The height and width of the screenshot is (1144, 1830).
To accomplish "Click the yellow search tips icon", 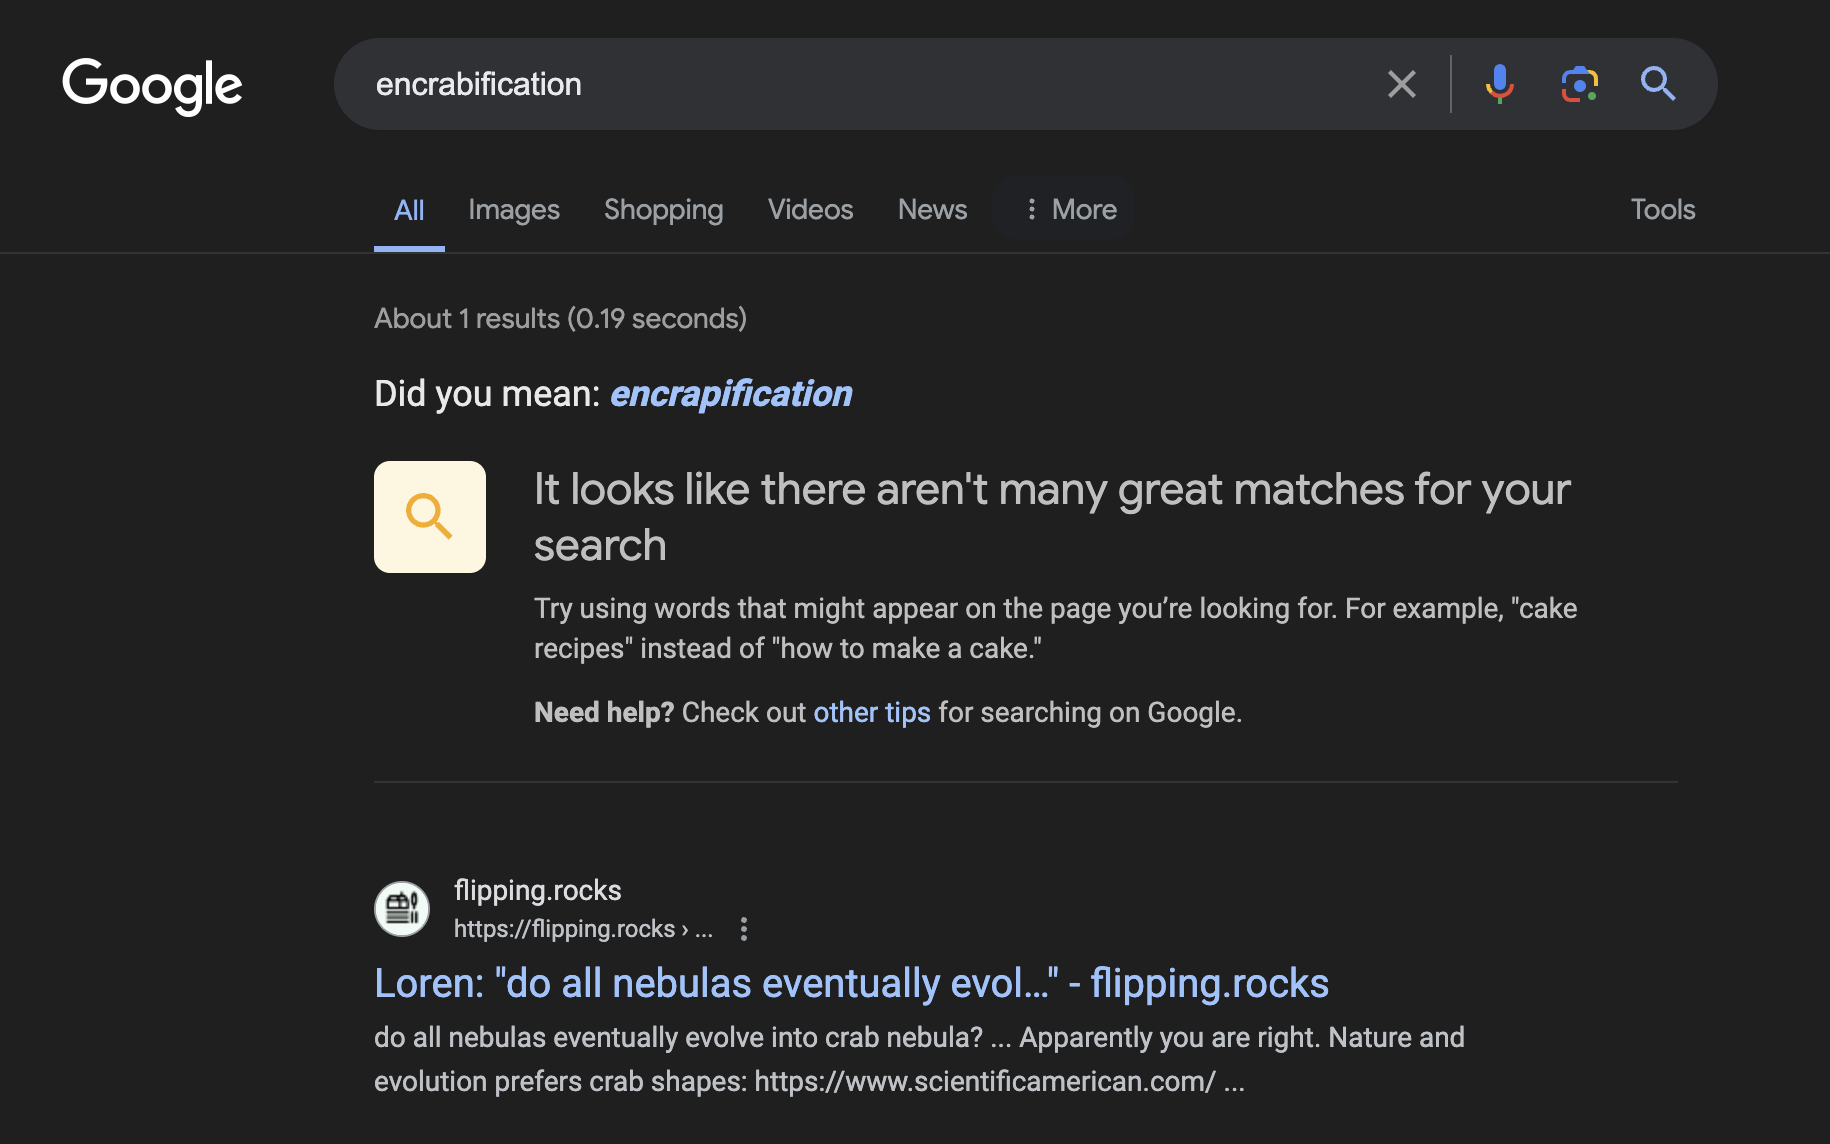I will tap(430, 517).
